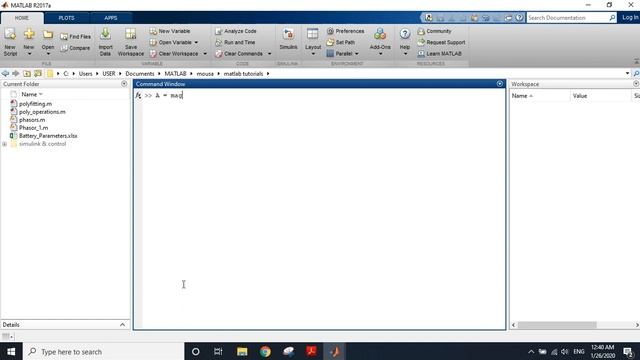This screenshot has height=360, width=640.
Task: Click the Help icon
Action: (x=404, y=34)
